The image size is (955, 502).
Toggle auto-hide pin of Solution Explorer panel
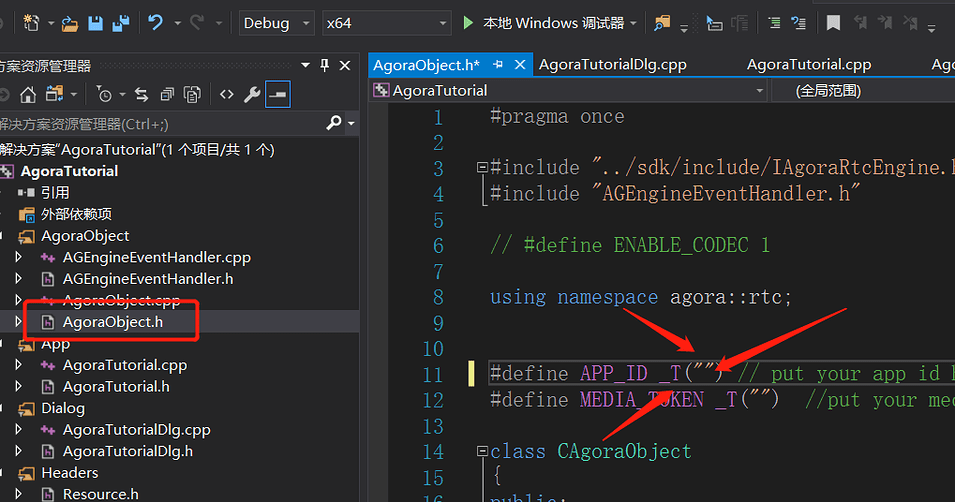pos(325,65)
